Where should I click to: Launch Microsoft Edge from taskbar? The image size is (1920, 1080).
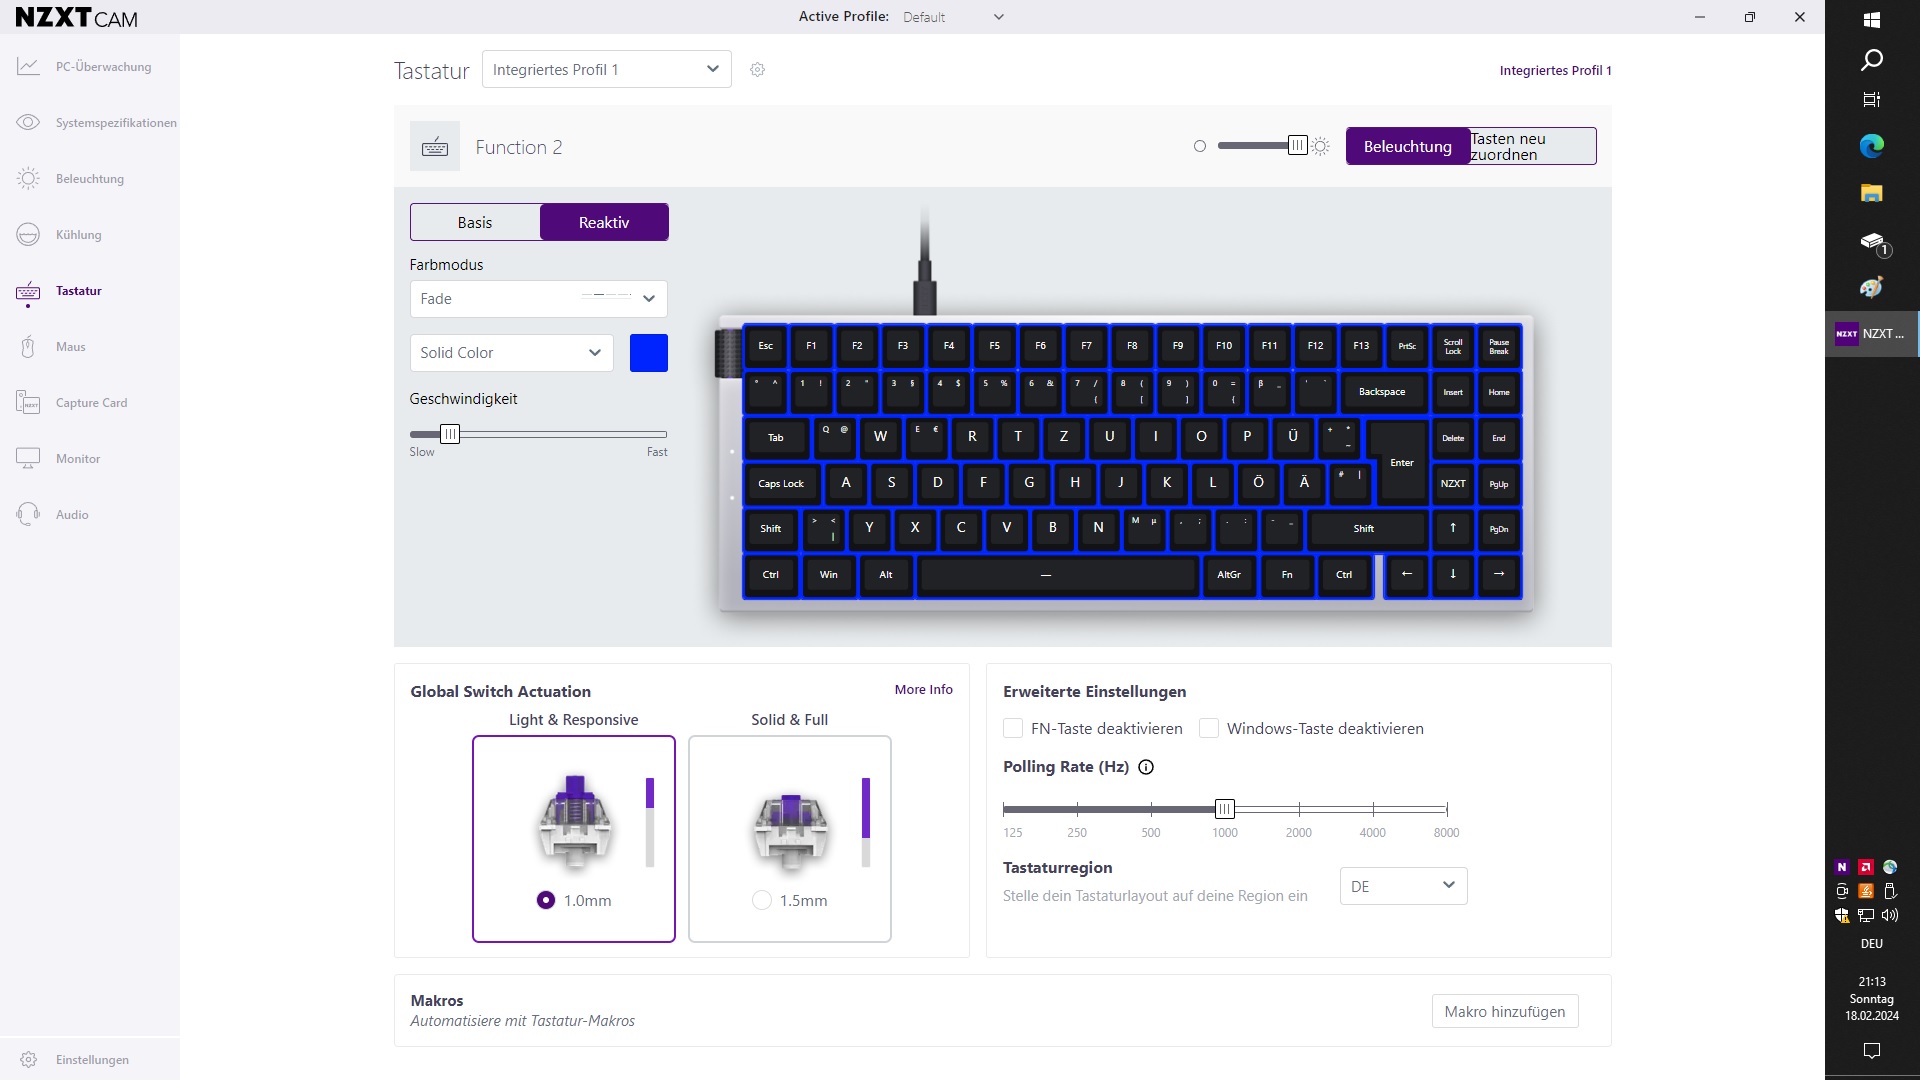click(x=1872, y=146)
